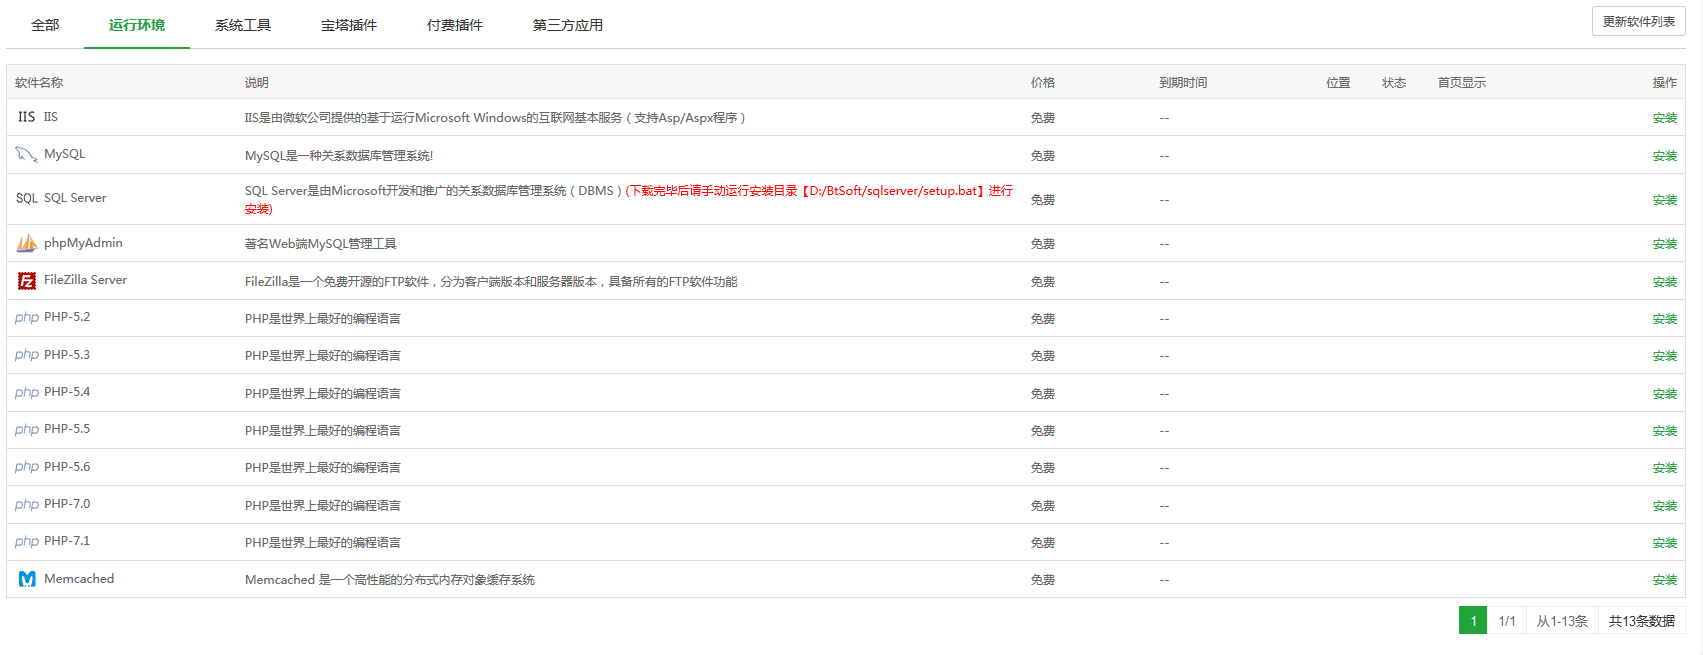
Task: Switch to the 全部 tab
Action: coord(45,25)
